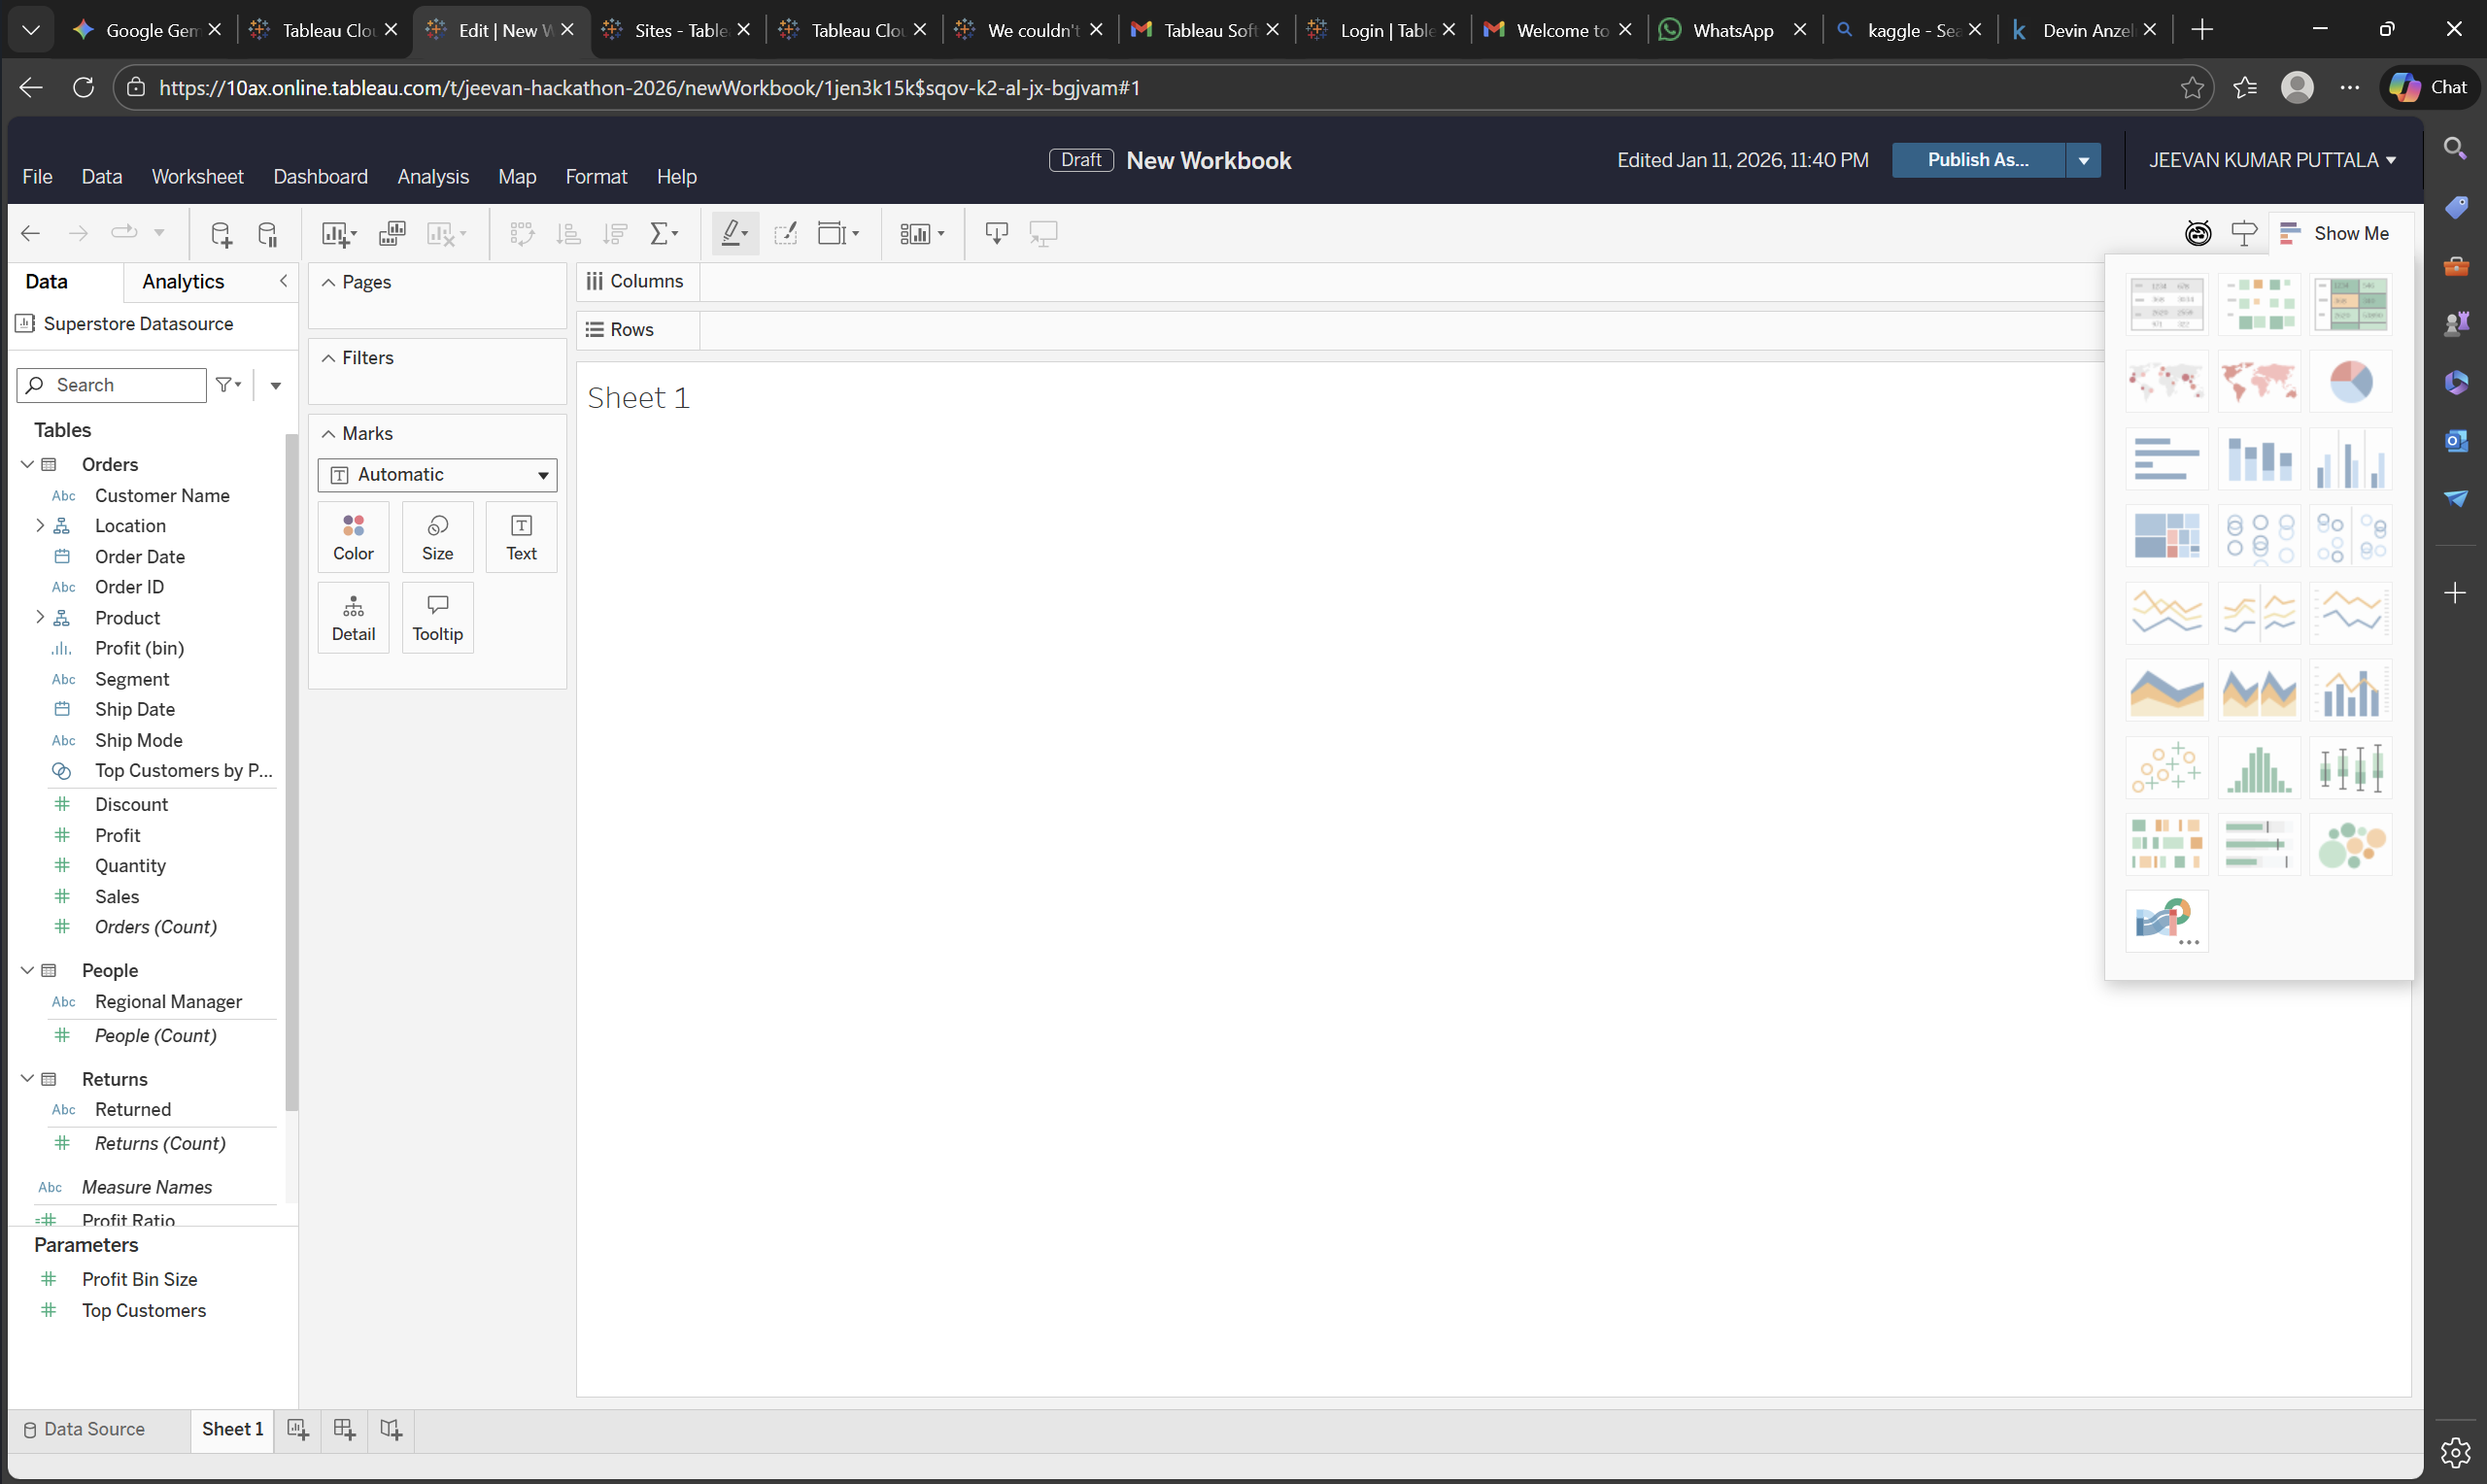Viewport: 2487px width, 1484px height.
Task: Switch to the Analytics tab
Action: coord(182,281)
